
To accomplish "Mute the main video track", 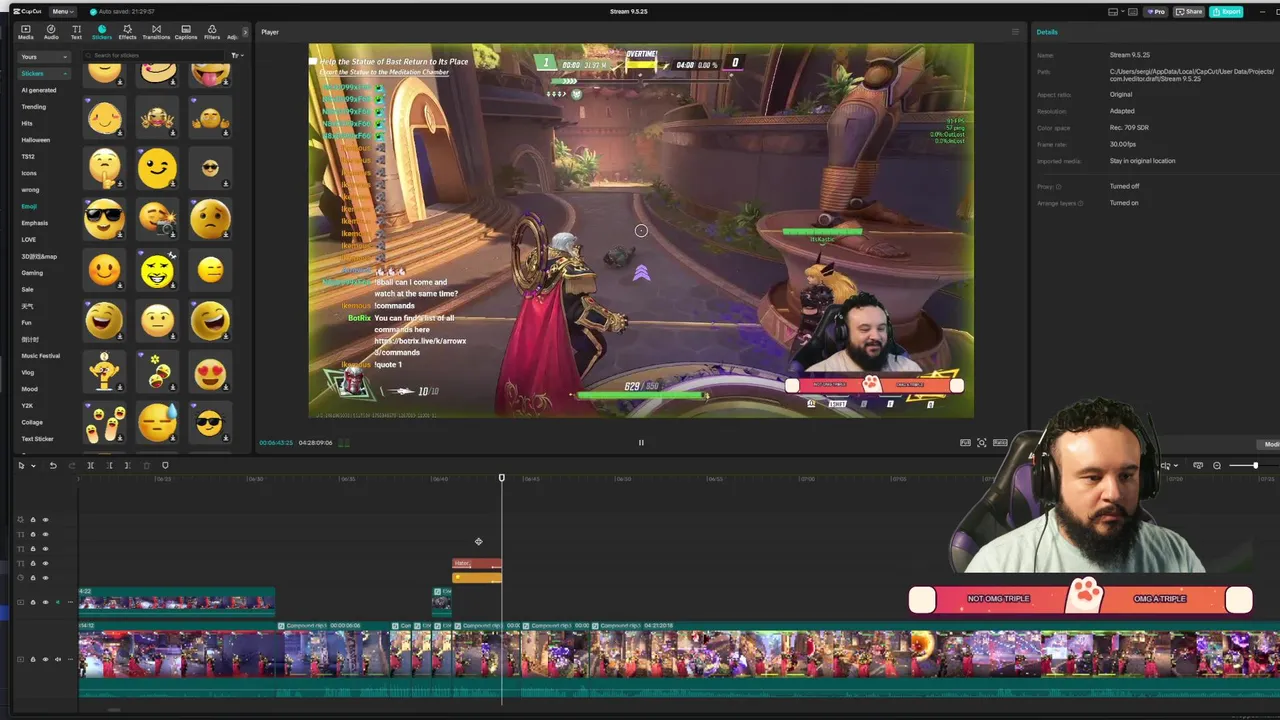I will click(58, 659).
